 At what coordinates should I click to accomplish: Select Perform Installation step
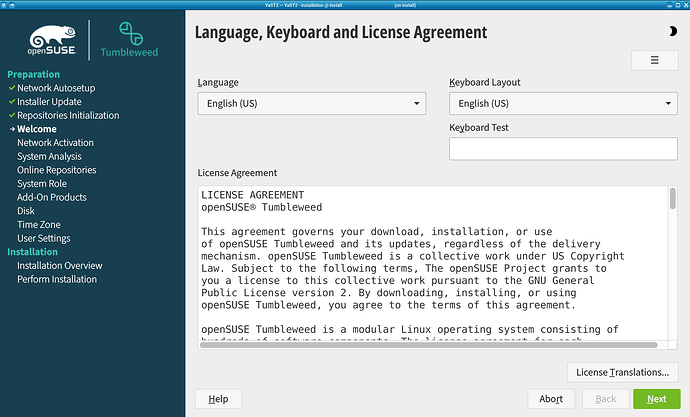[57, 279]
